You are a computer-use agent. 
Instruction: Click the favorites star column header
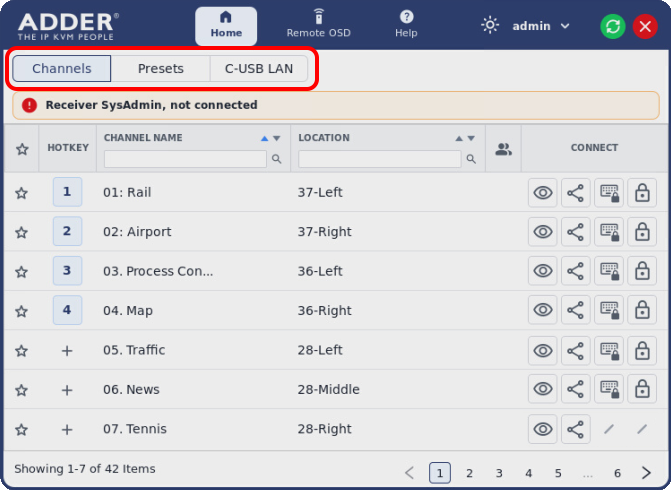pyautogui.click(x=22, y=149)
